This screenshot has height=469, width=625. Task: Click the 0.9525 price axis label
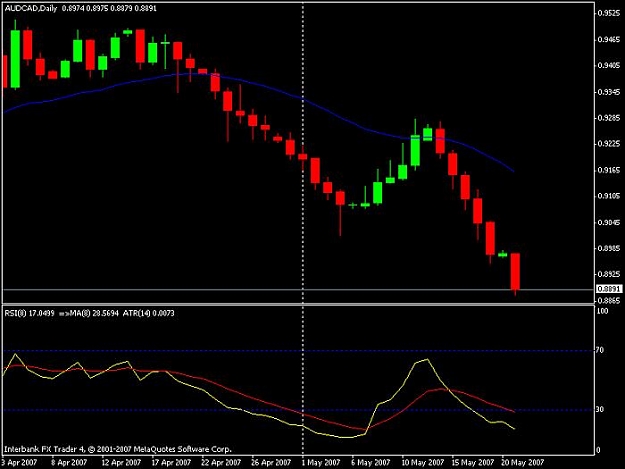tap(609, 13)
